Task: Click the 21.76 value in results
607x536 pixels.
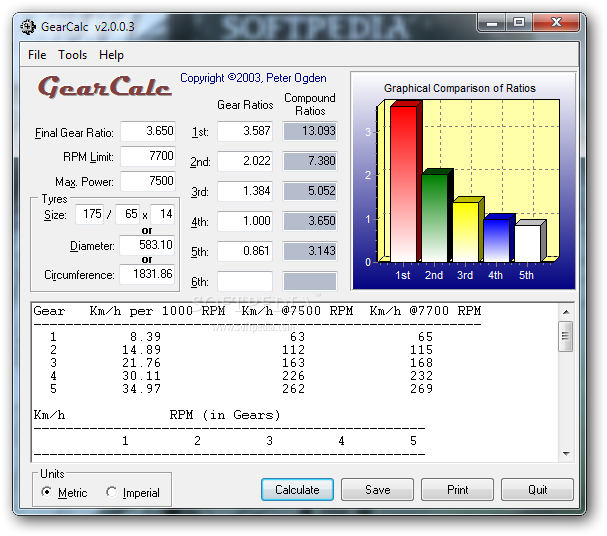Action: click(x=141, y=363)
